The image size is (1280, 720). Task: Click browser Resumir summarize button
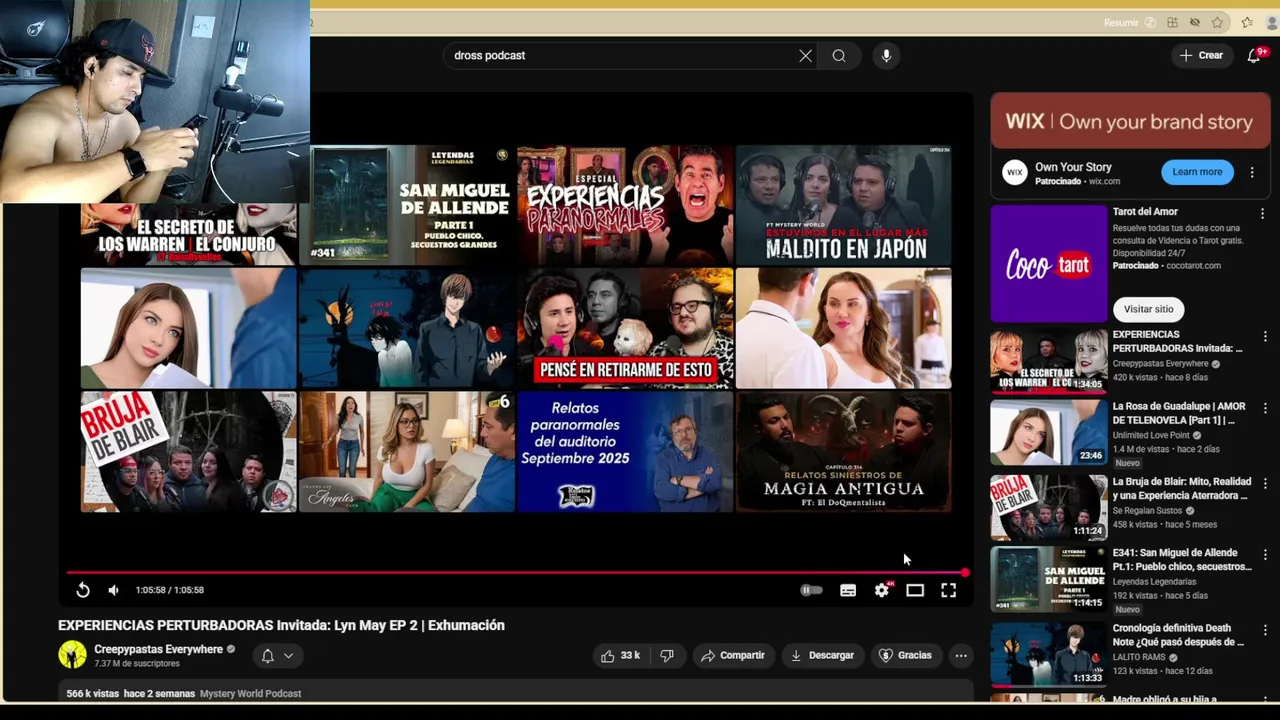pyautogui.click(x=1121, y=23)
